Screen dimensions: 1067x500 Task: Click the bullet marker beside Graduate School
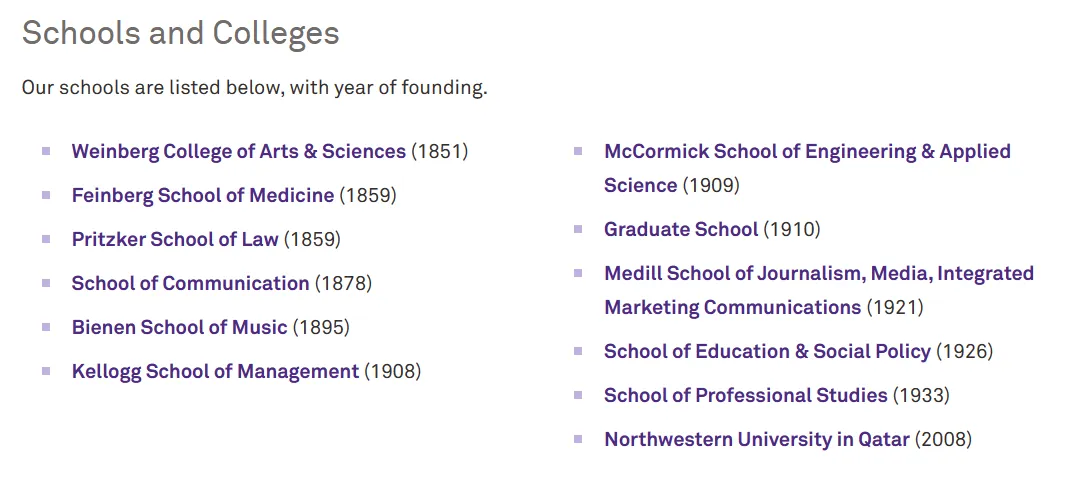(x=578, y=229)
